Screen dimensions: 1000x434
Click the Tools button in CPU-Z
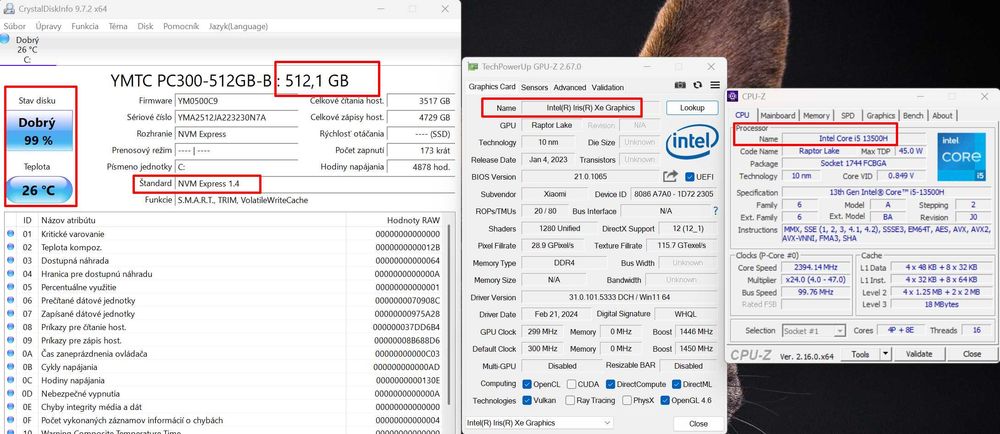click(860, 354)
